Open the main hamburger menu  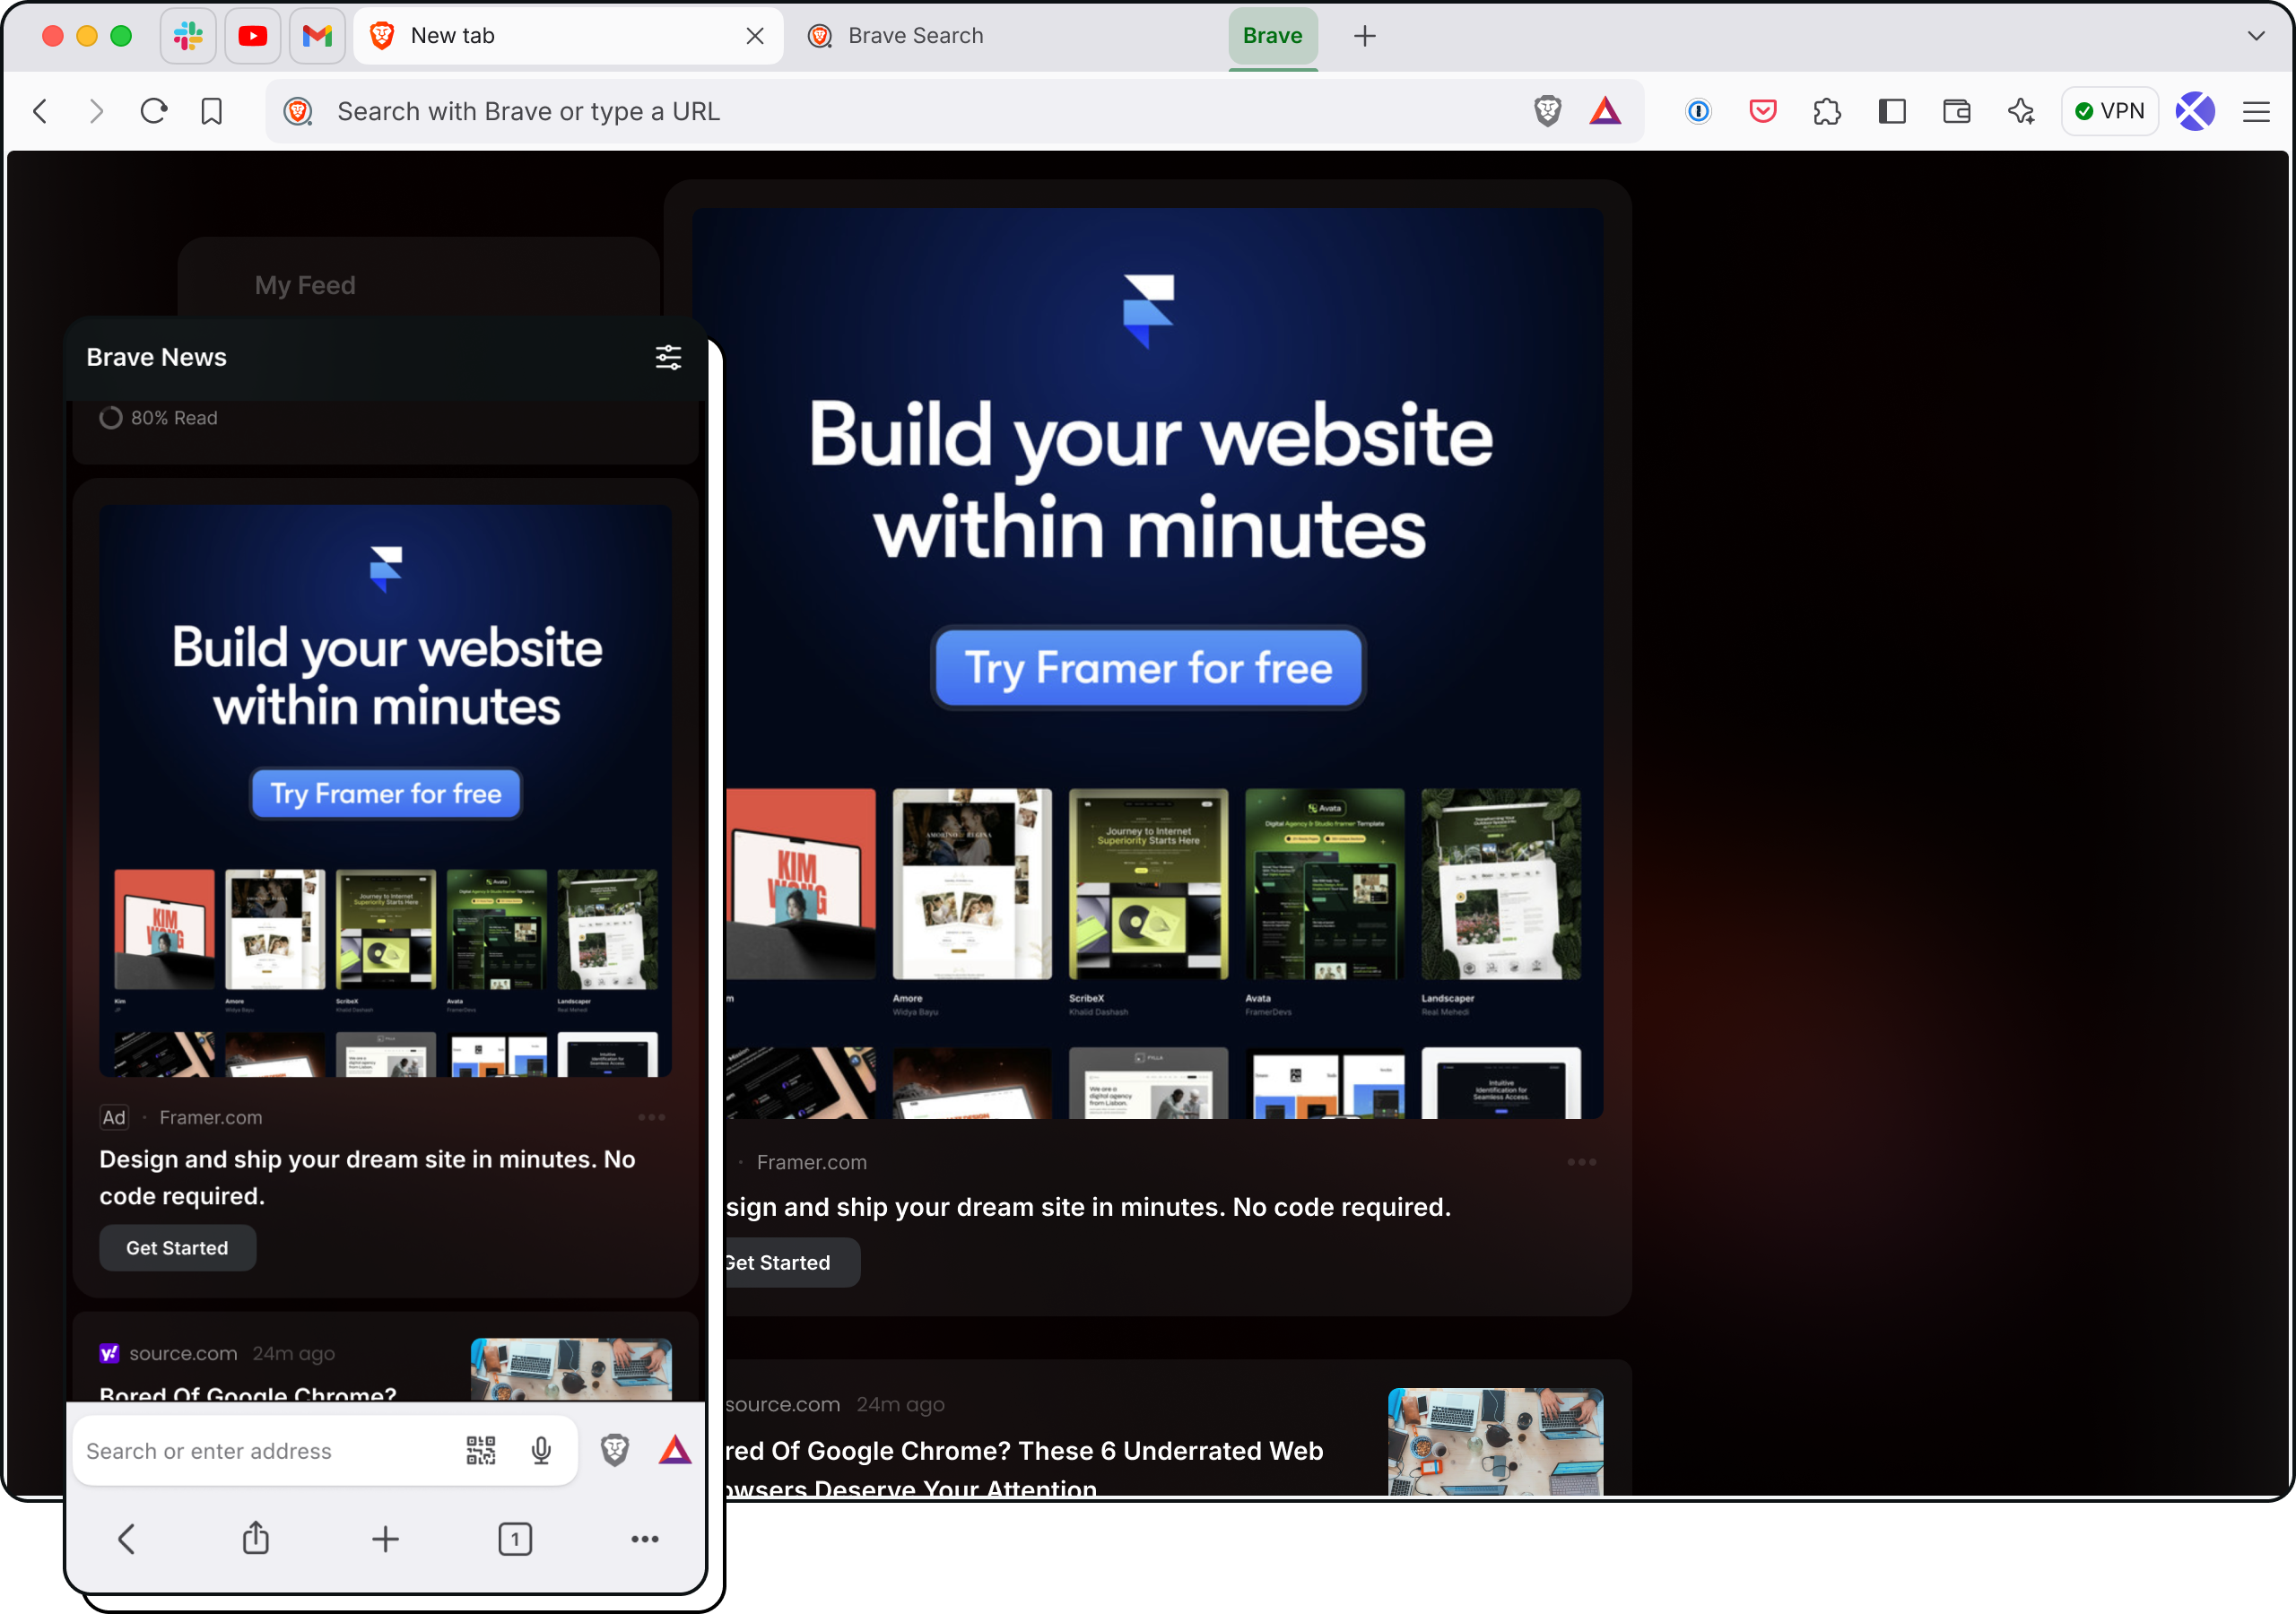click(2256, 111)
